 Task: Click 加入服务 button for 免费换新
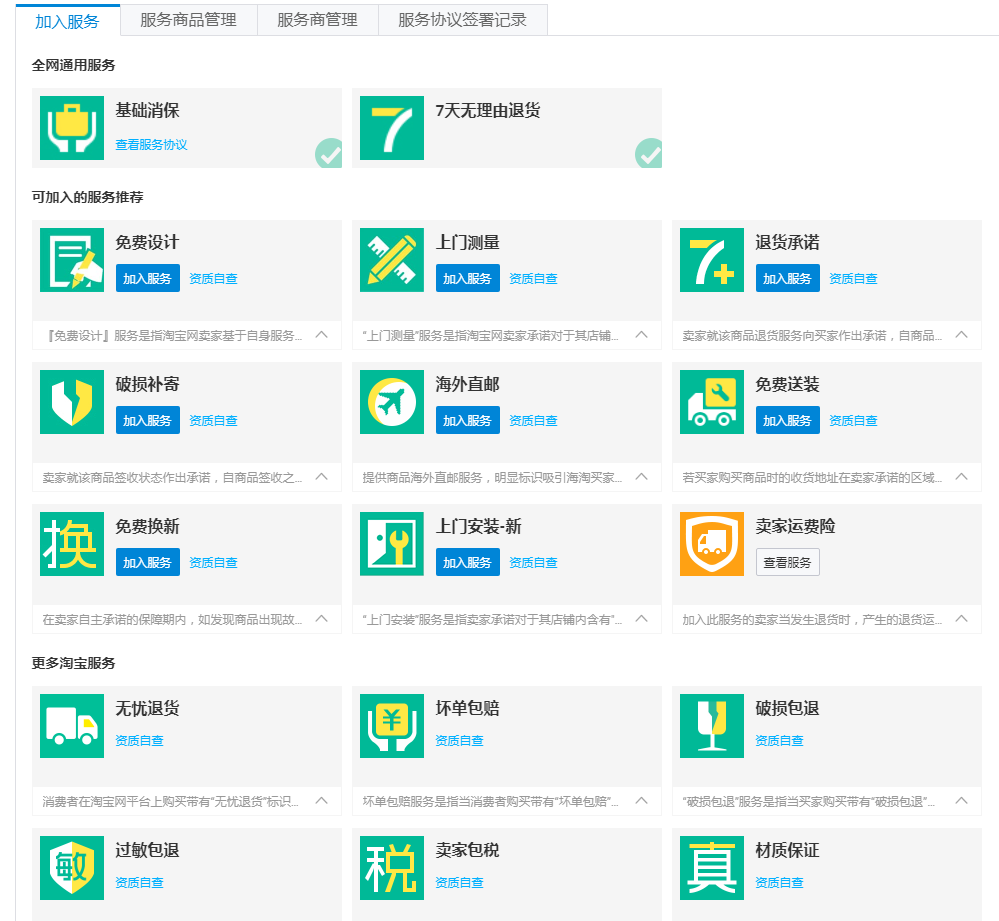[x=148, y=562]
